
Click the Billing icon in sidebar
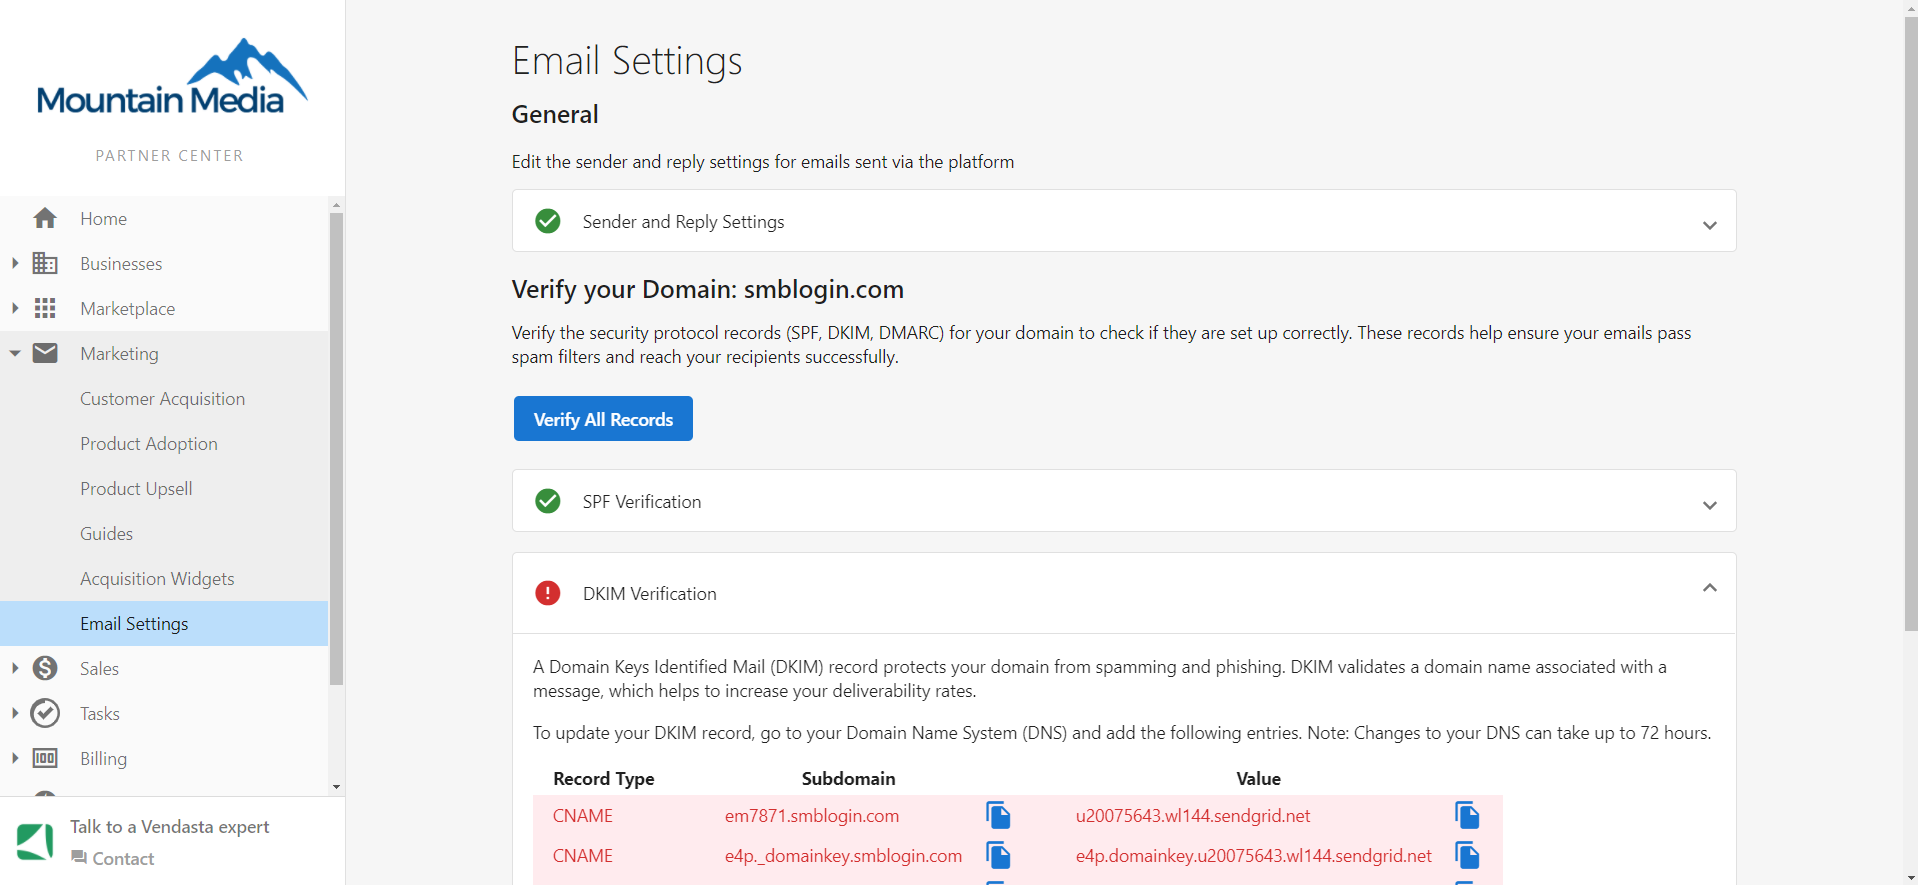coord(45,758)
